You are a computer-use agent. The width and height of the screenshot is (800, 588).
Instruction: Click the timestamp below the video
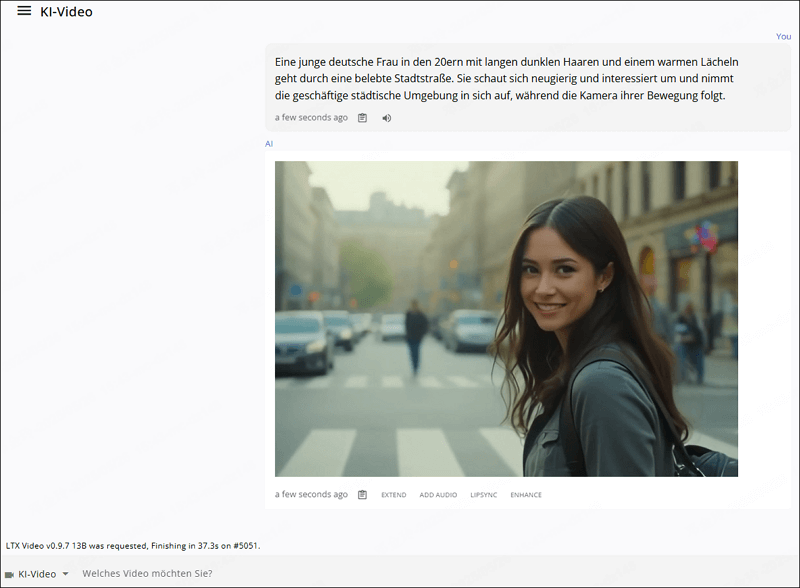pyautogui.click(x=311, y=494)
